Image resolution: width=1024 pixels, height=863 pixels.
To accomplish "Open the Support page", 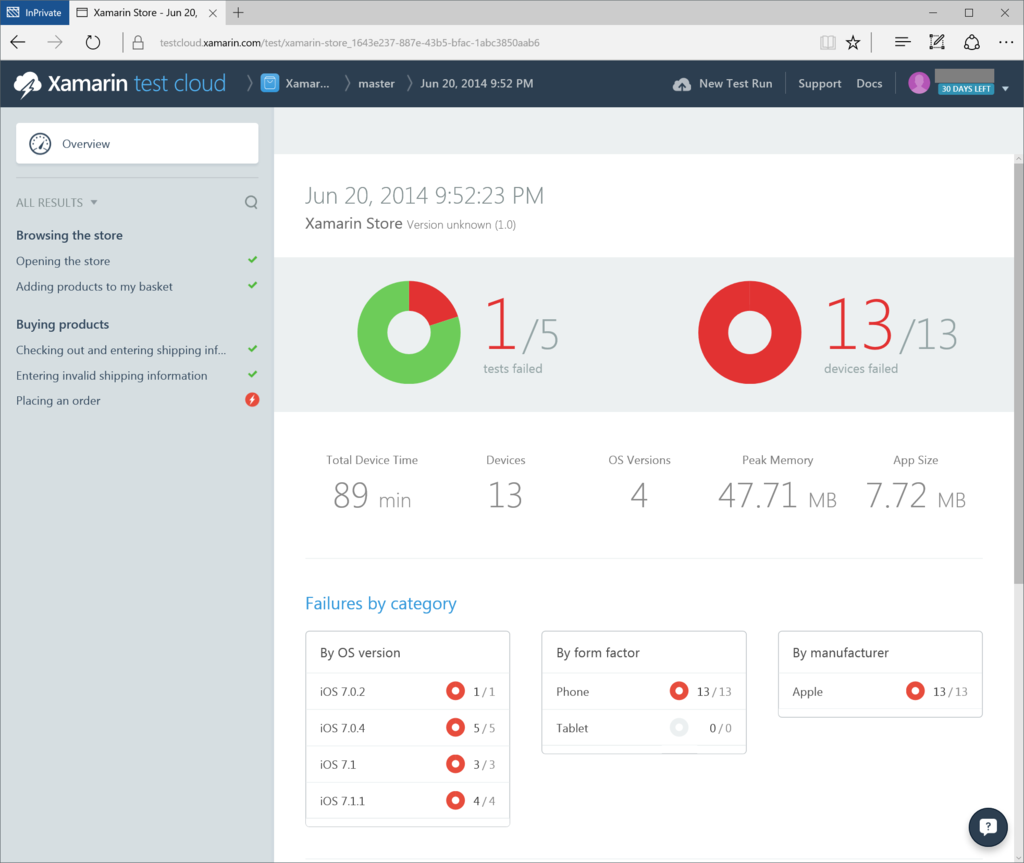I will coord(819,84).
